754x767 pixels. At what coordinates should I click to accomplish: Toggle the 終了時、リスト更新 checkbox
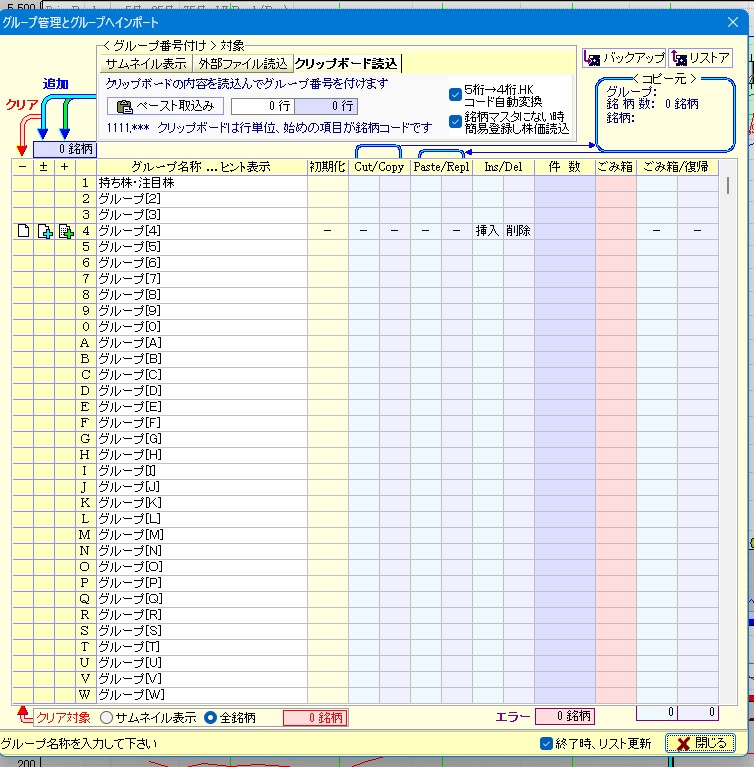pyautogui.click(x=546, y=743)
